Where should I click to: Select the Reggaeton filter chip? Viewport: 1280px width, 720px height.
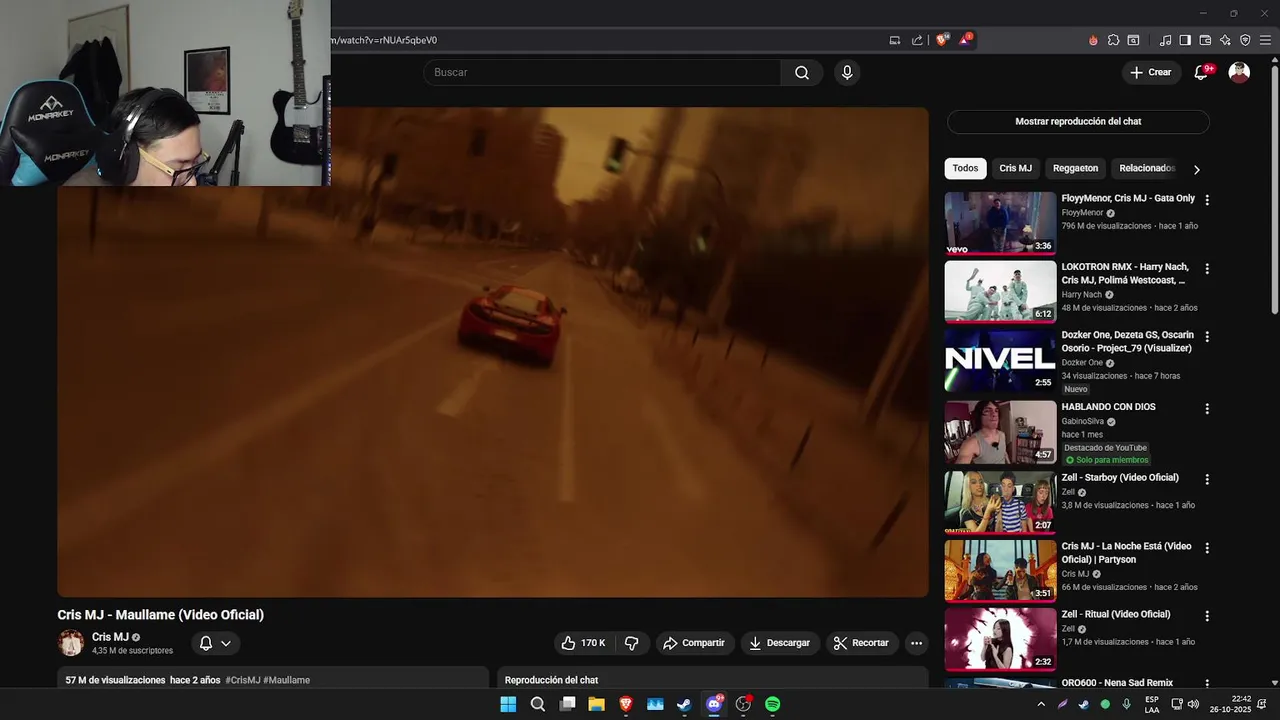(1075, 168)
